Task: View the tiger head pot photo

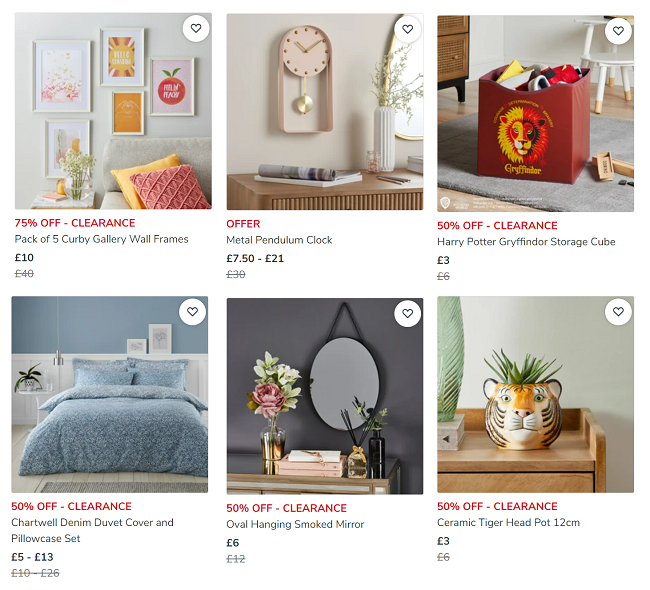Action: click(535, 394)
